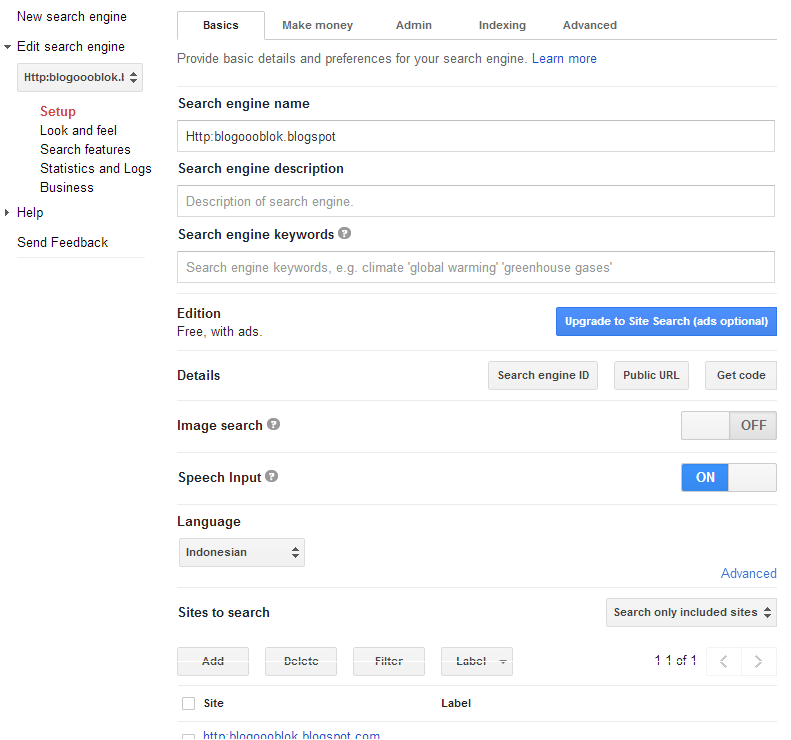The width and height of the screenshot is (791, 740).
Task: Toggle Image search switch on
Action: (729, 425)
